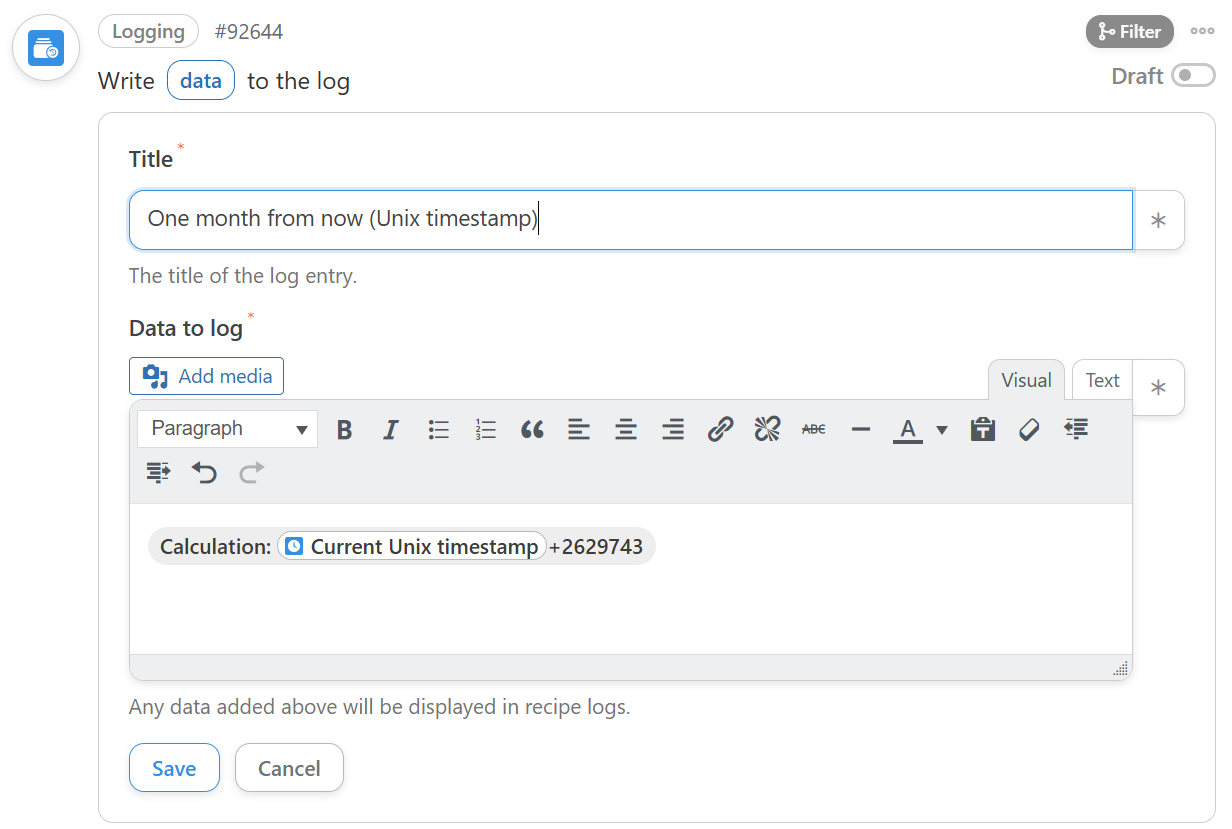Apply italic formatting
Viewport: 1232px width, 829px height.
point(391,430)
